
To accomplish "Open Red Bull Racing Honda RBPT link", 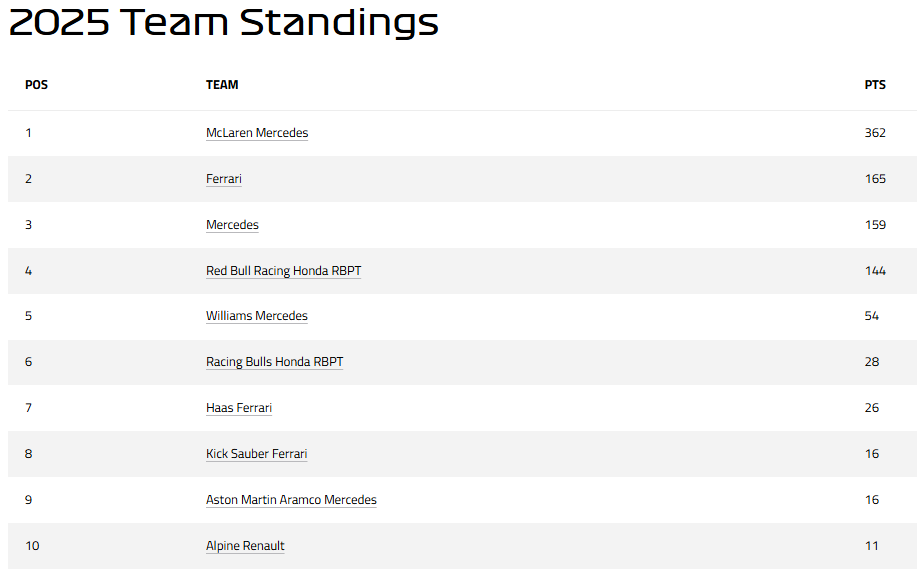I will coord(284,271).
